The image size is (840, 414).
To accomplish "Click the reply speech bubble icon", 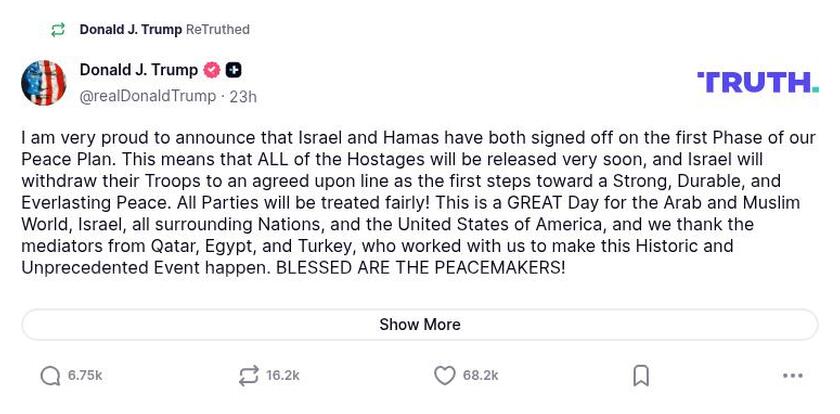I will pos(50,376).
